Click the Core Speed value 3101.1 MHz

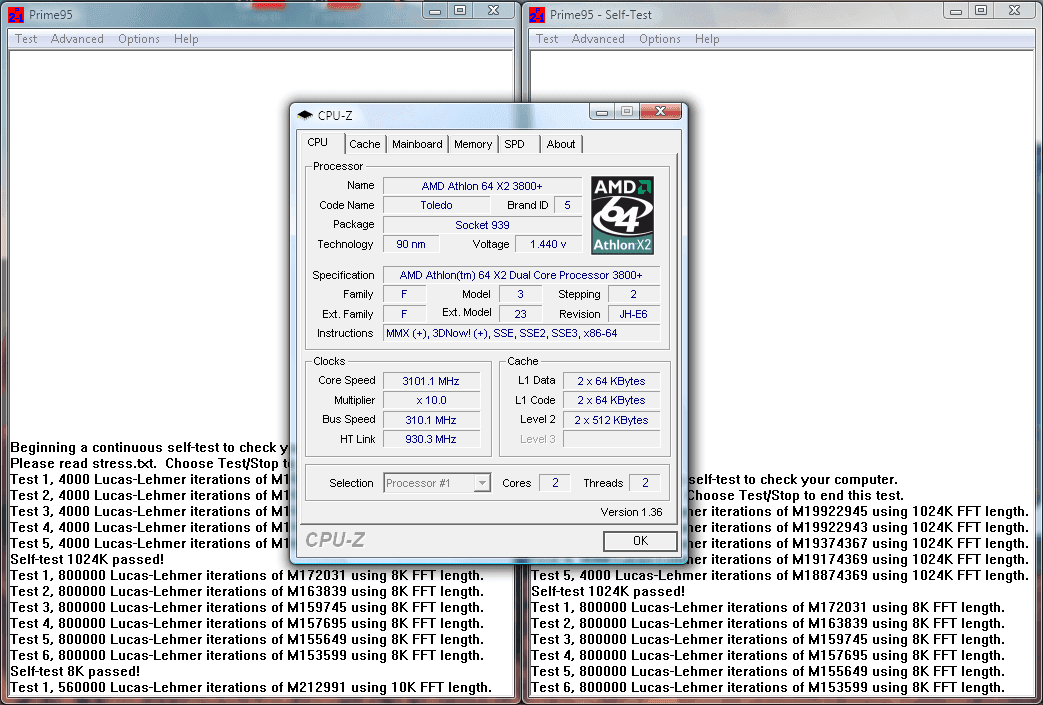[x=431, y=381]
